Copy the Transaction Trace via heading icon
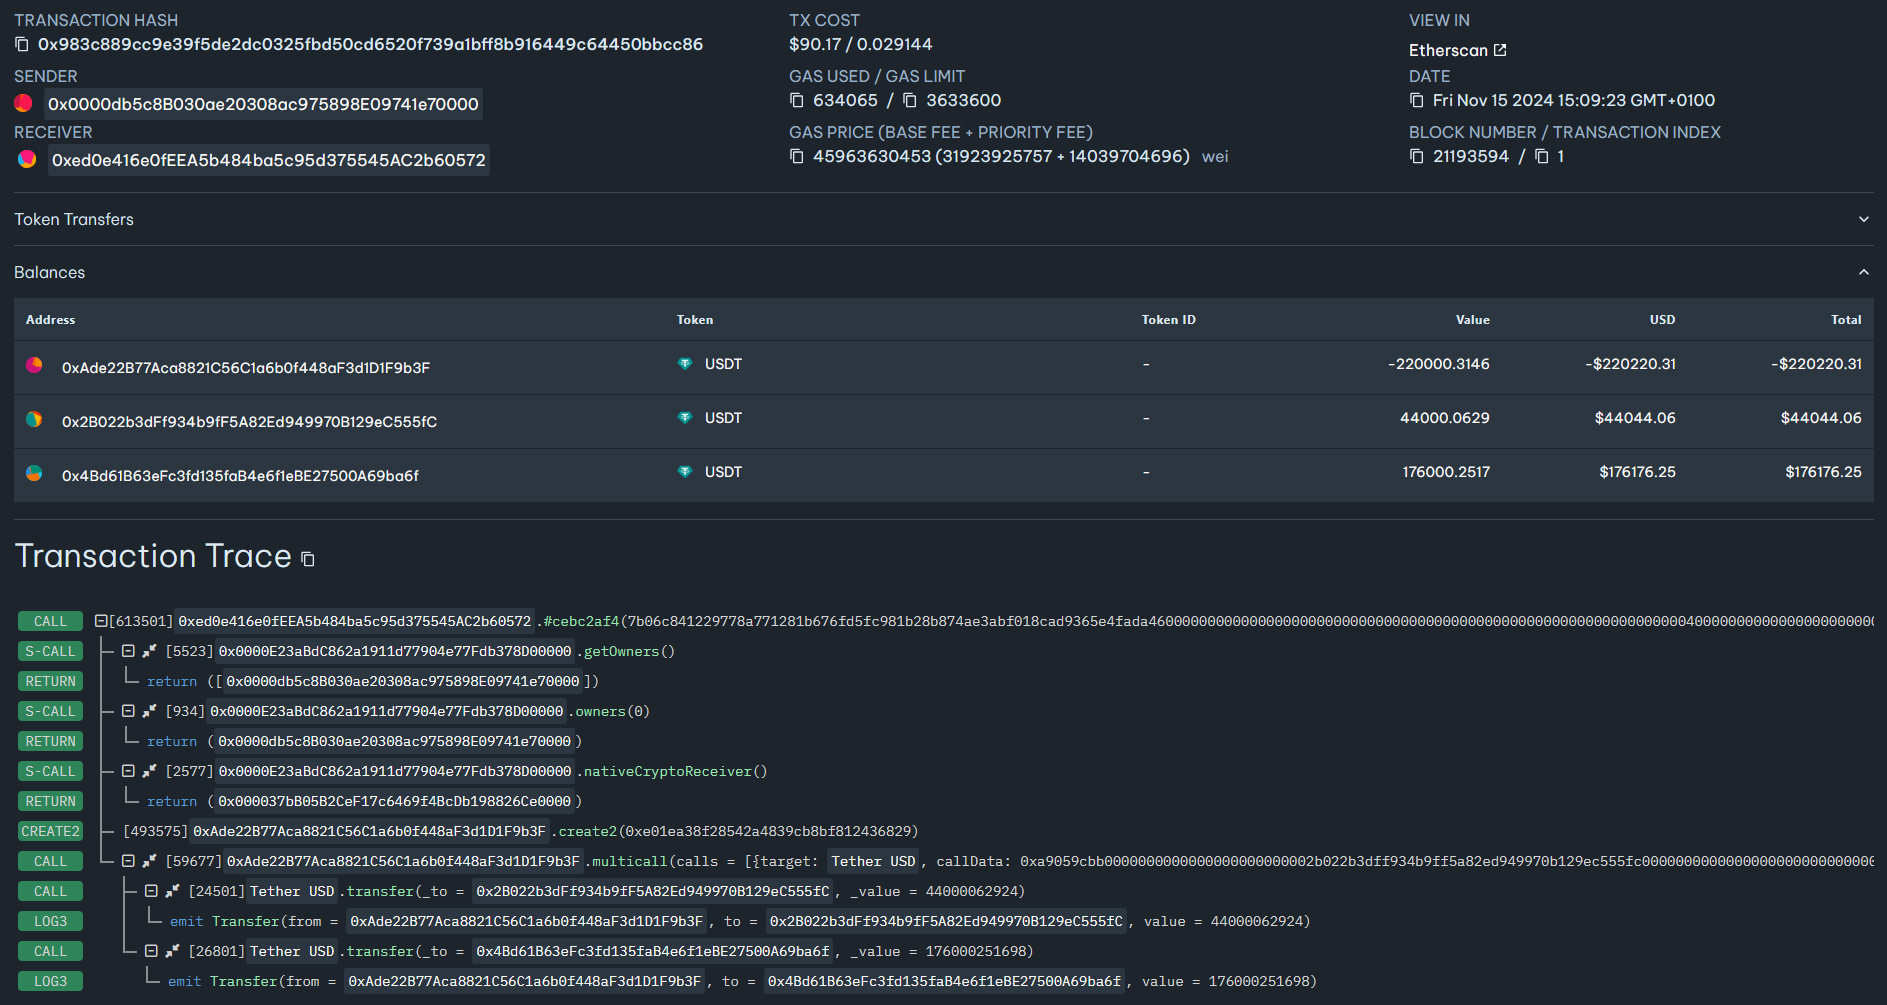 (308, 559)
